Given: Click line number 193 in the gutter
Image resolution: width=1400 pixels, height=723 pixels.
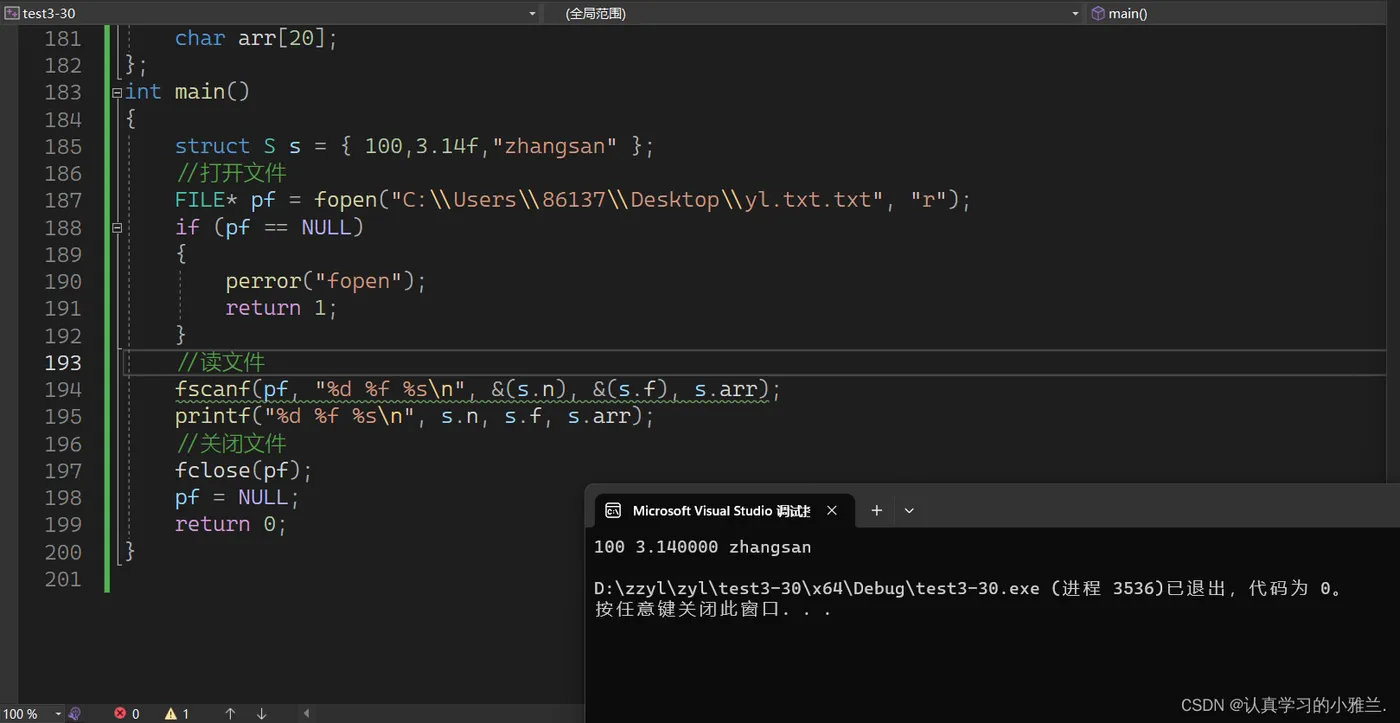Looking at the screenshot, I should pyautogui.click(x=63, y=362).
